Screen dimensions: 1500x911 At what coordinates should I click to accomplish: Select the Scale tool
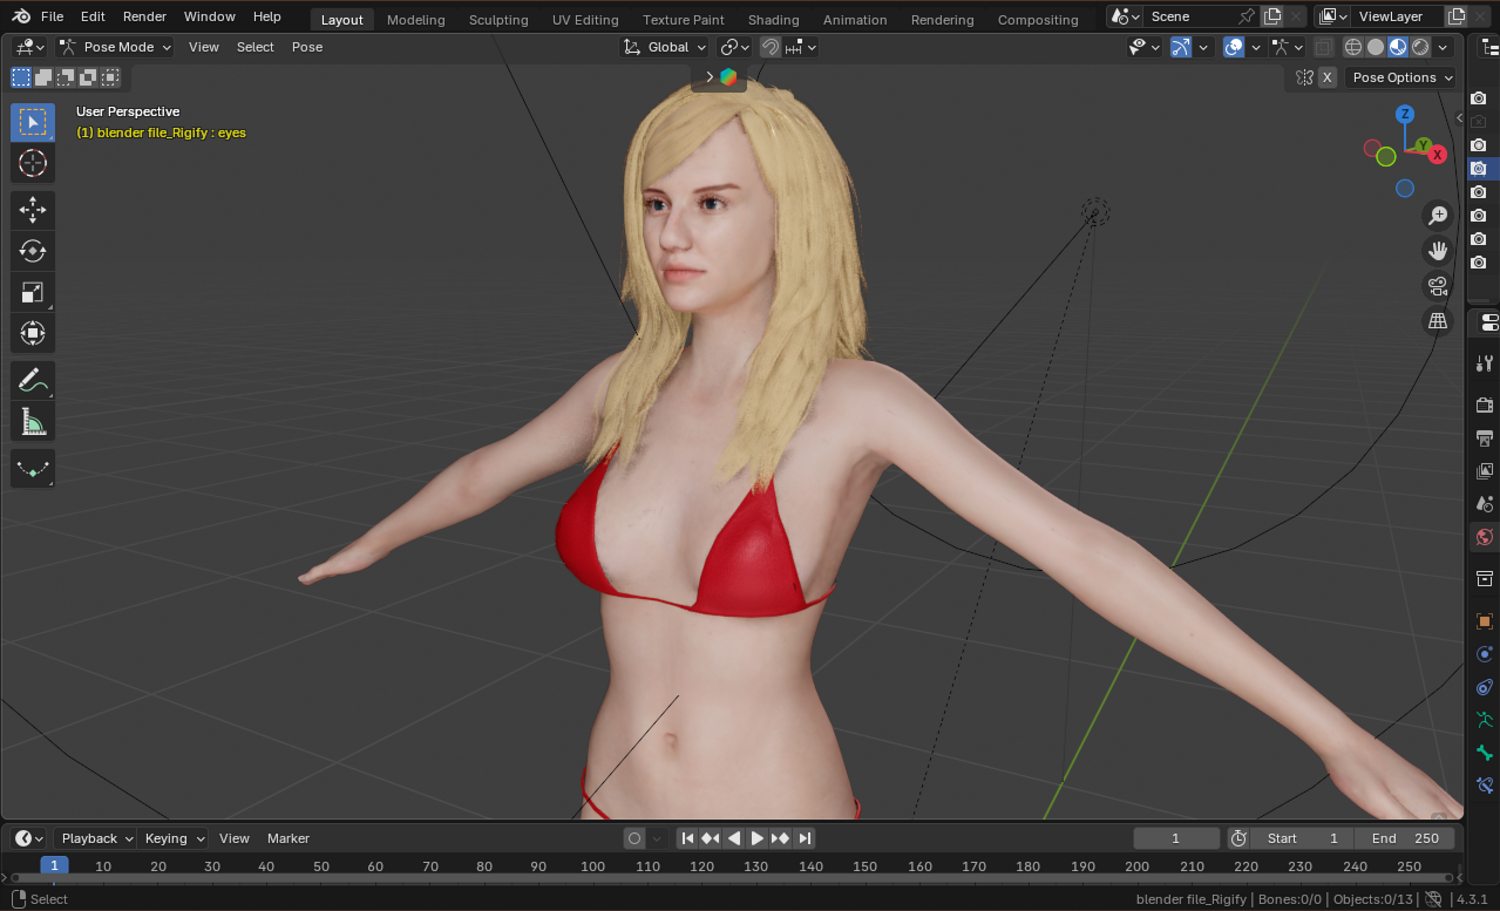tap(33, 292)
